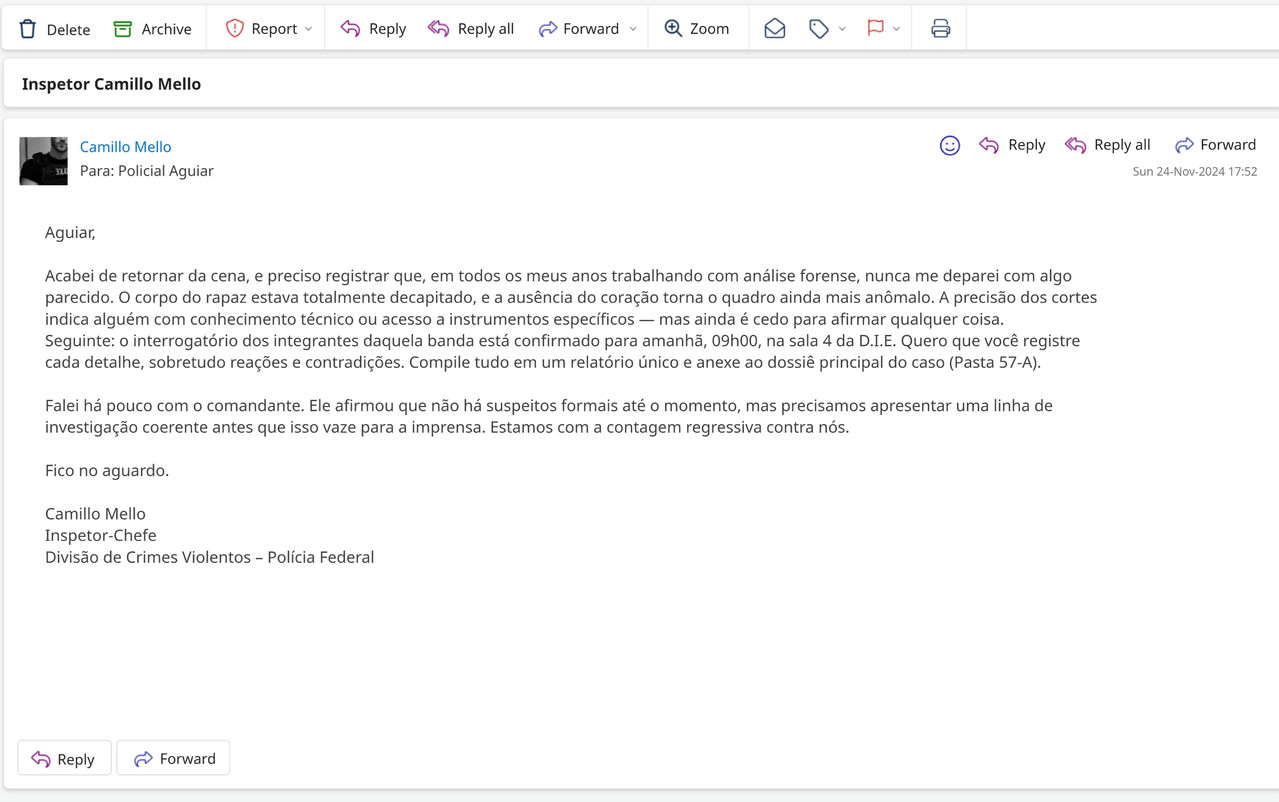
Task: Print the email with the printer icon
Action: click(940, 29)
